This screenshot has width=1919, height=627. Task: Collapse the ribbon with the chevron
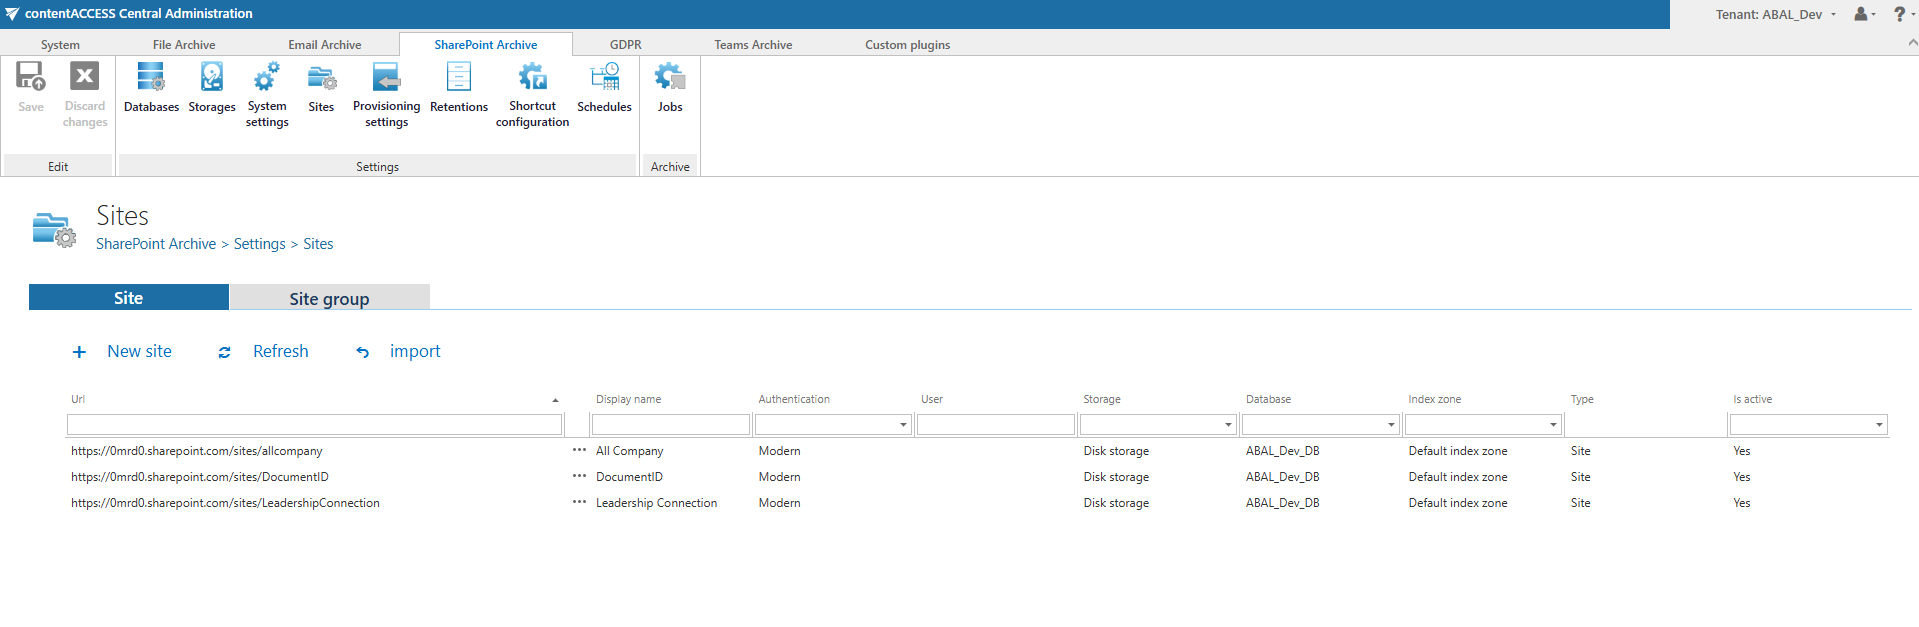coord(1912,43)
